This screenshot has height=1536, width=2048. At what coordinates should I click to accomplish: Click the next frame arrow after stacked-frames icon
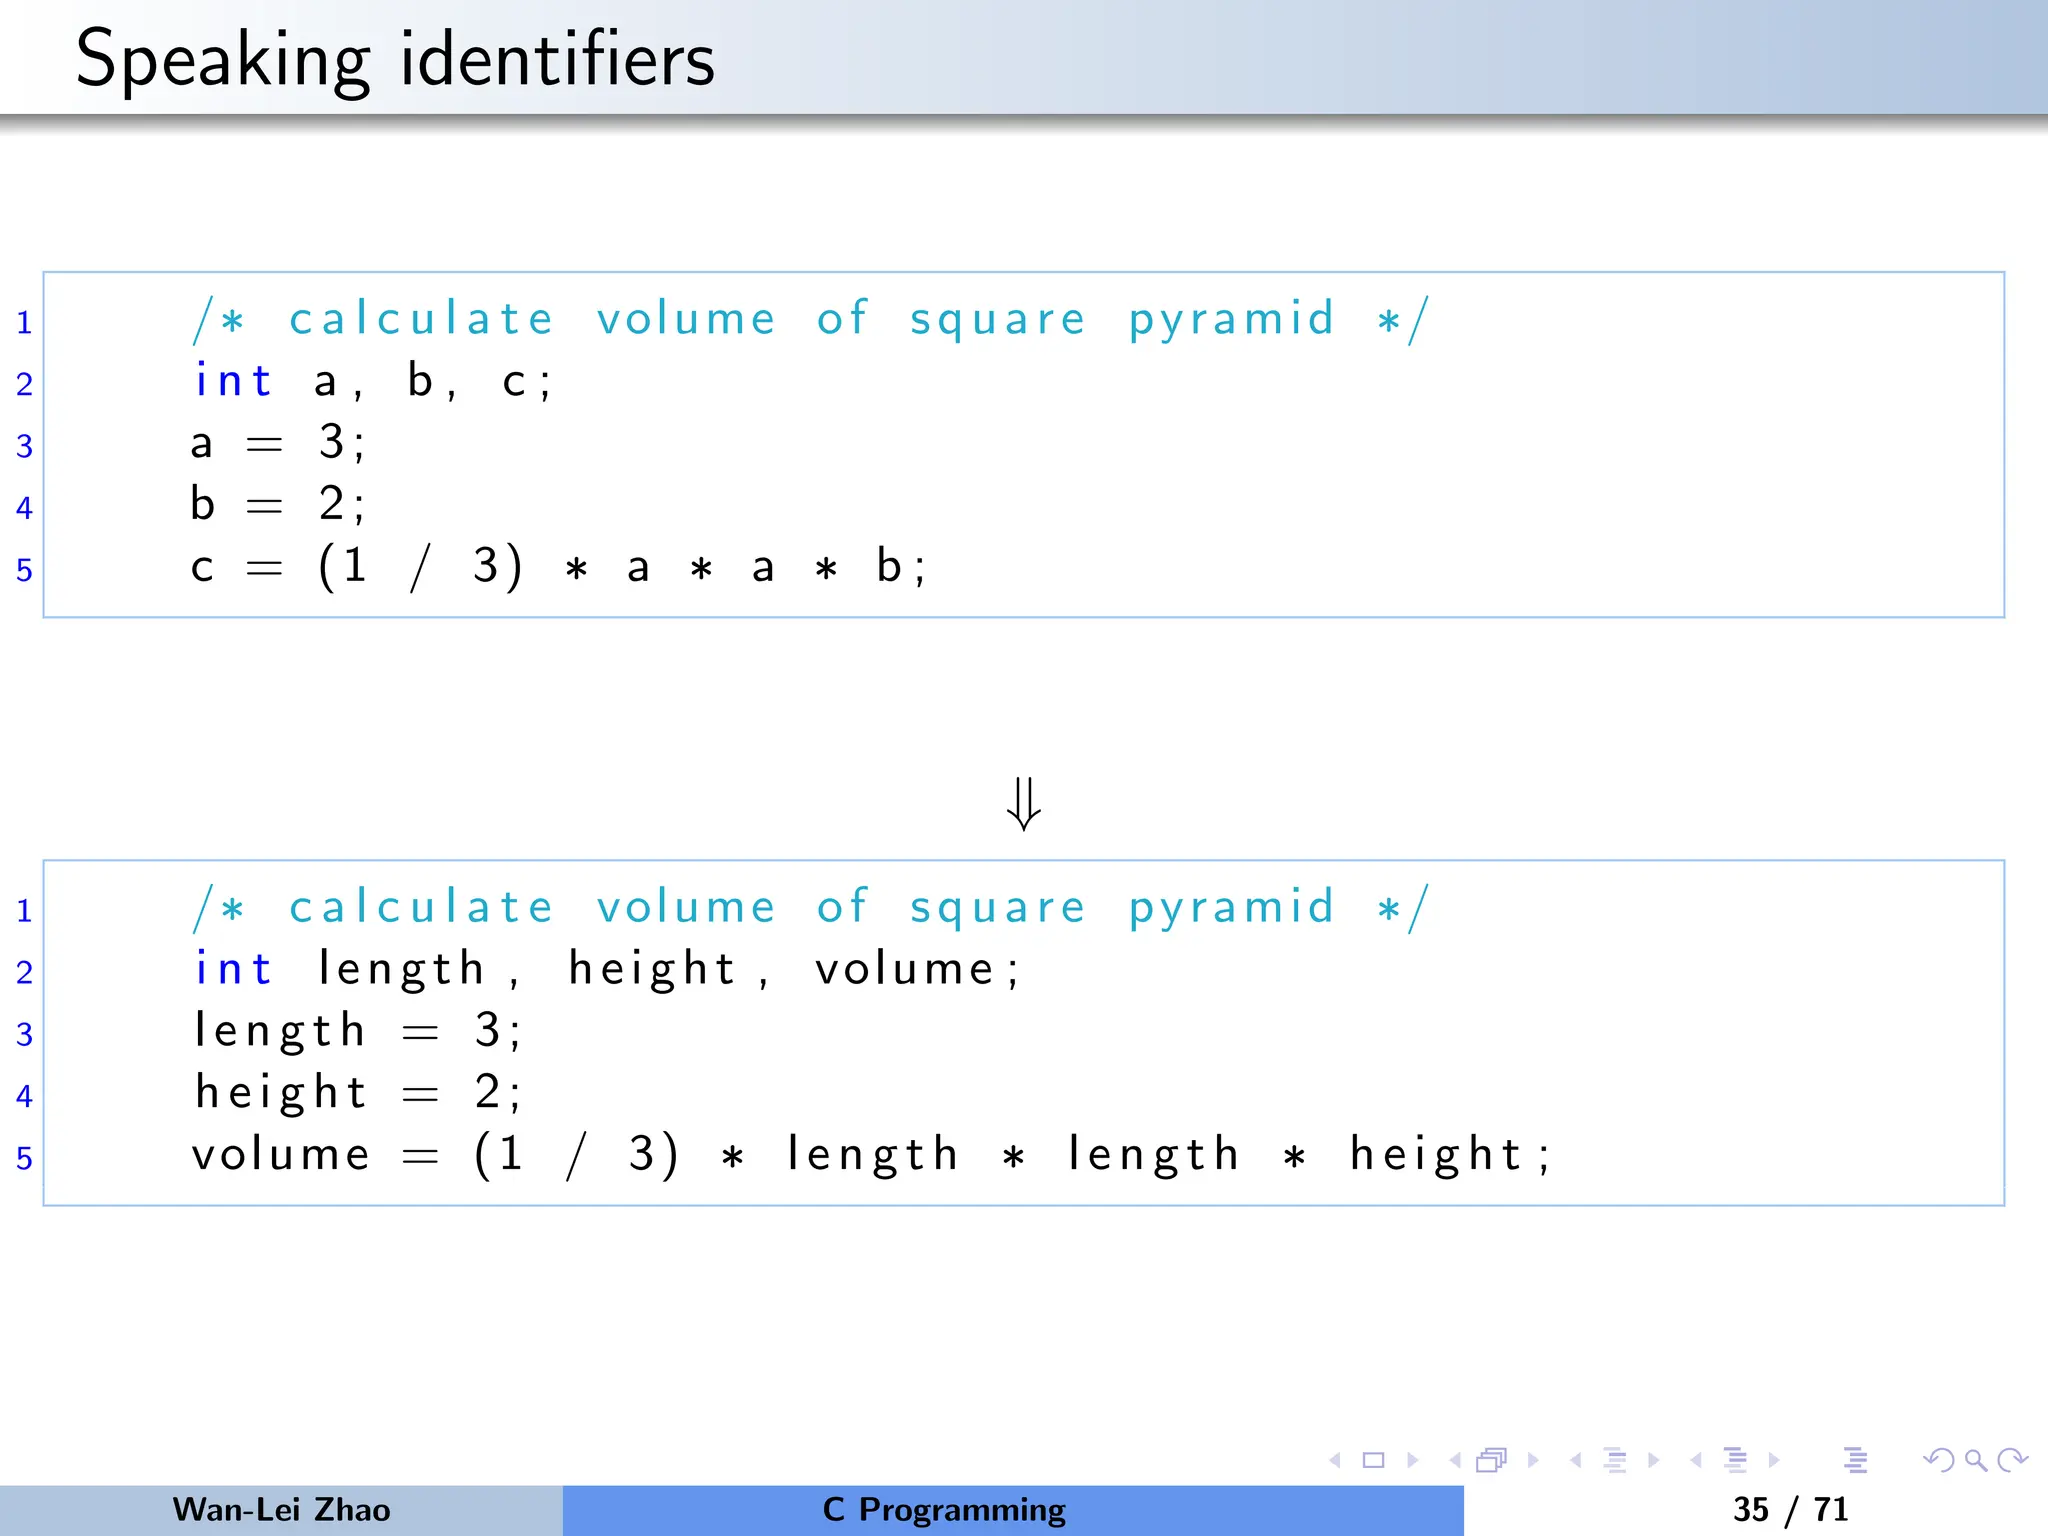1533,1461
